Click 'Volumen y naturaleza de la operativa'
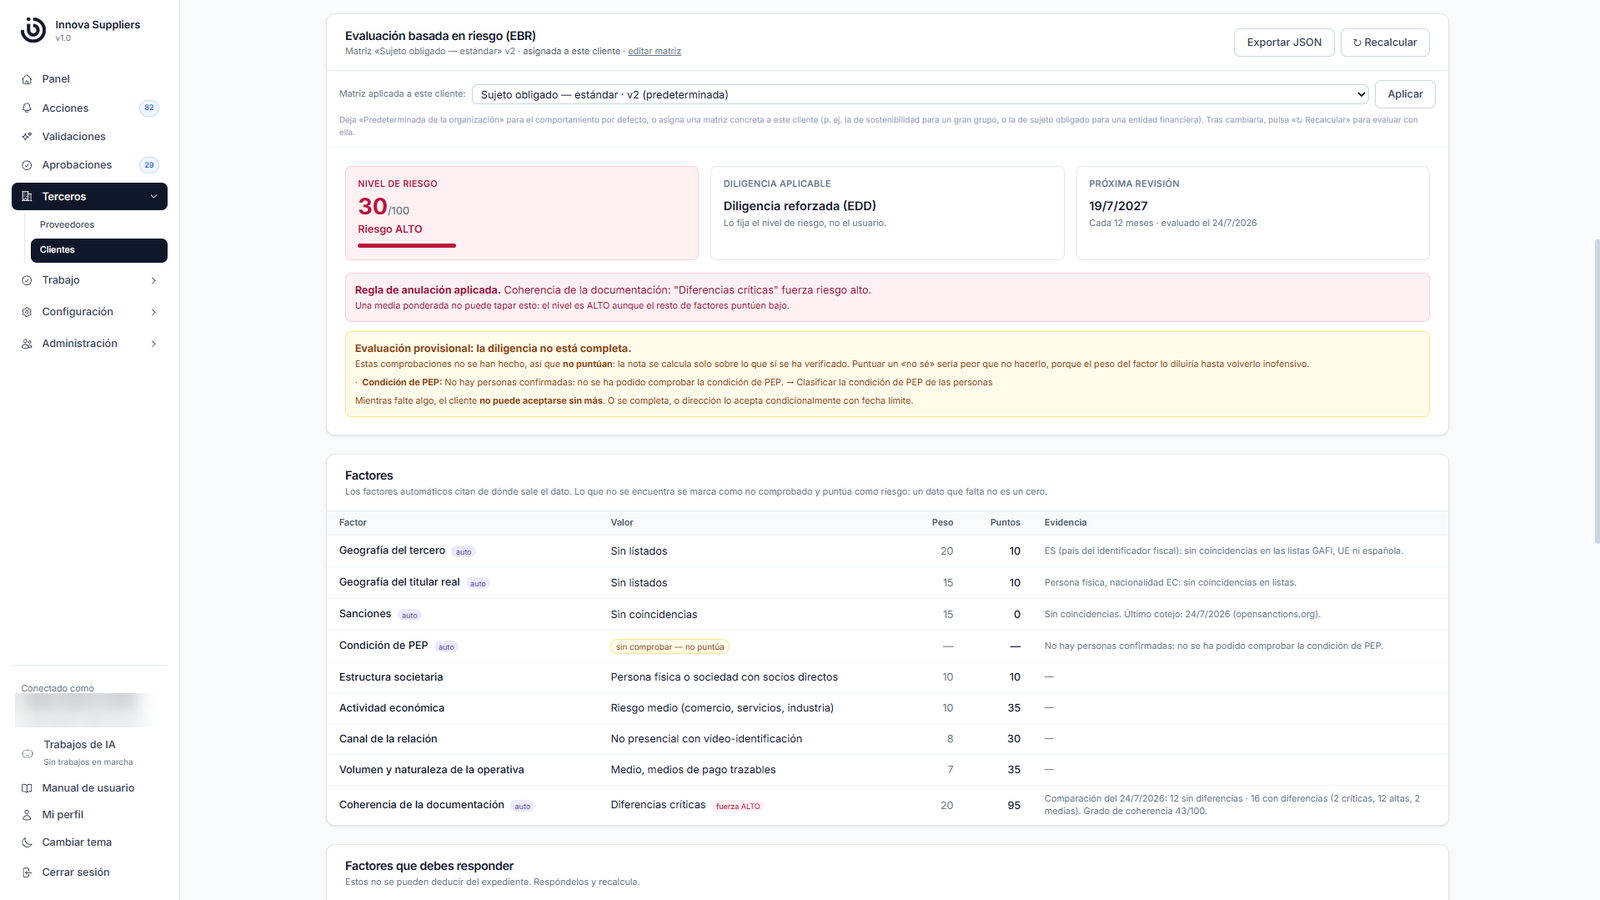Screen dimensions: 1600x900 coord(431,770)
